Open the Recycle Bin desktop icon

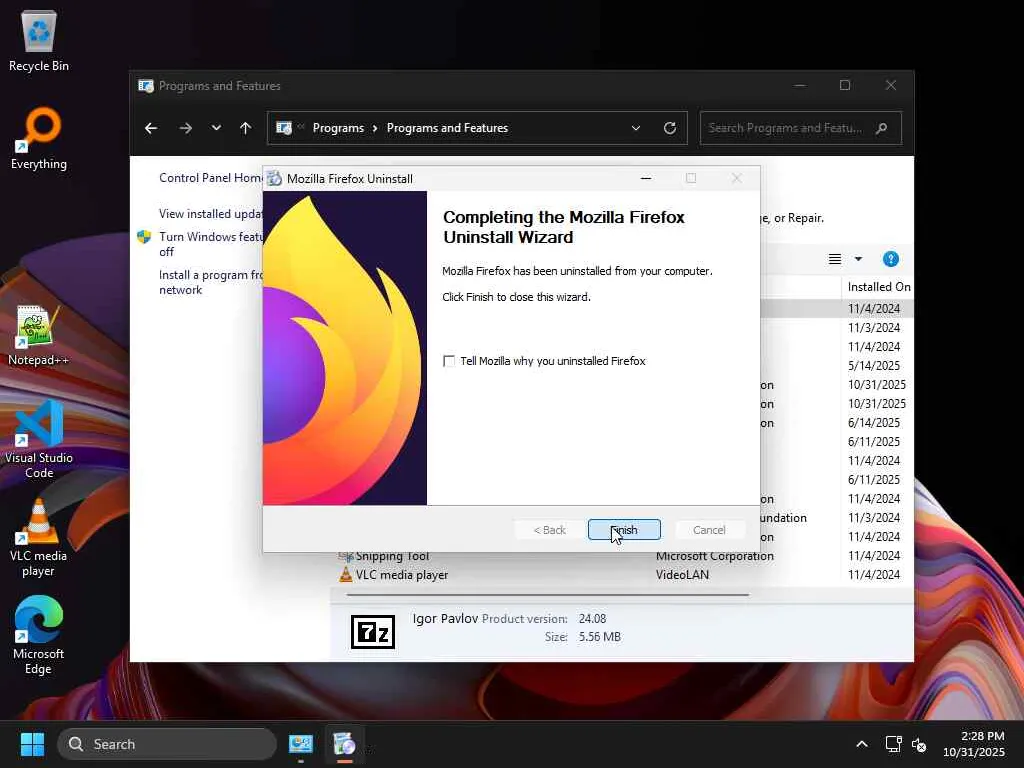click(x=39, y=40)
